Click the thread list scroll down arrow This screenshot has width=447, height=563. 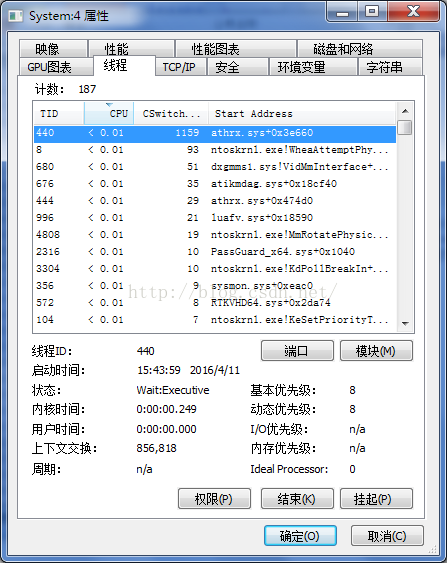point(405,324)
